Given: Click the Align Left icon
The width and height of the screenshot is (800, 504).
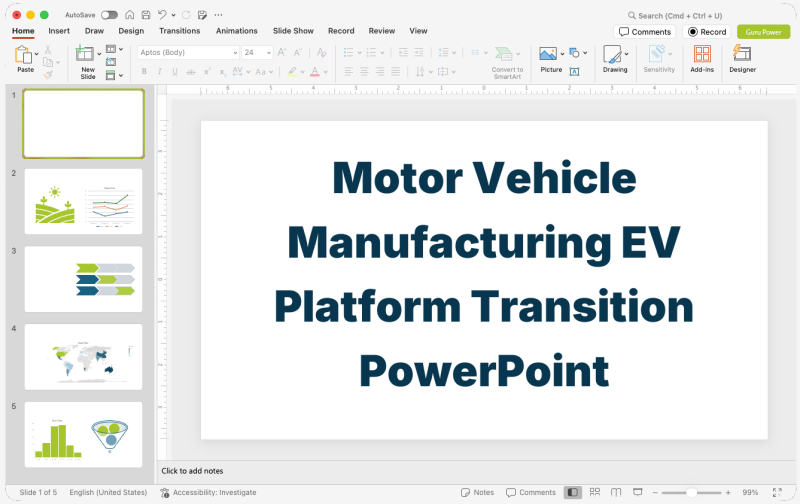Looking at the screenshot, I should tap(348, 72).
